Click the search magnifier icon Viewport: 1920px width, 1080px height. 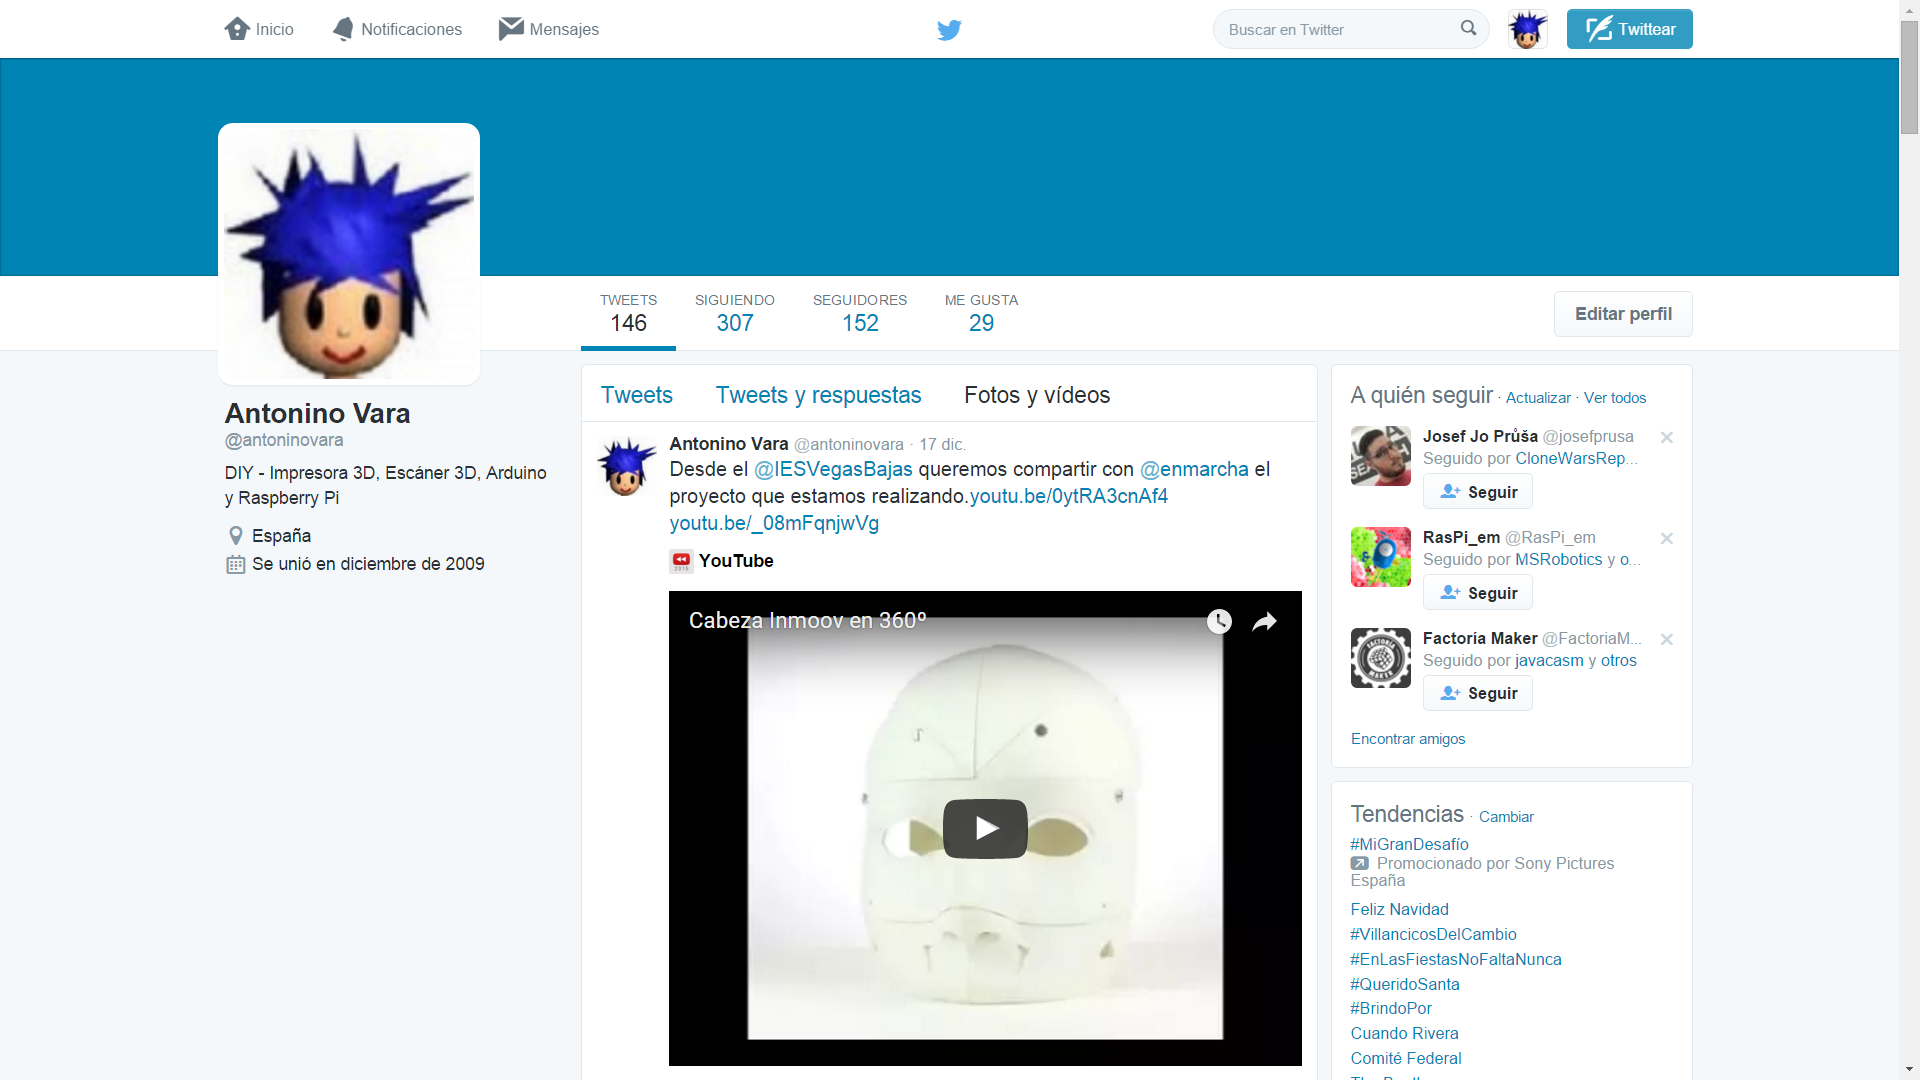click(x=1468, y=29)
